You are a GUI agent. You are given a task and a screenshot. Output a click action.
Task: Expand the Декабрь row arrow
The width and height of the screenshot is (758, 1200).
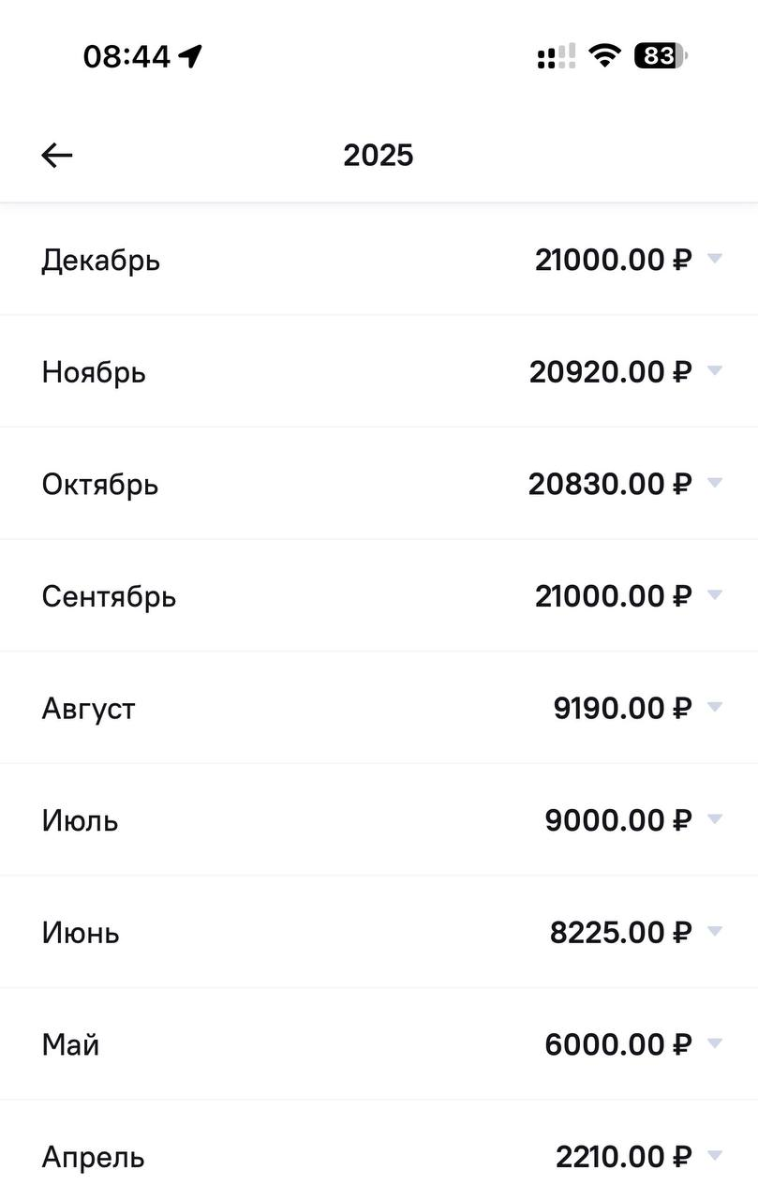click(x=714, y=259)
